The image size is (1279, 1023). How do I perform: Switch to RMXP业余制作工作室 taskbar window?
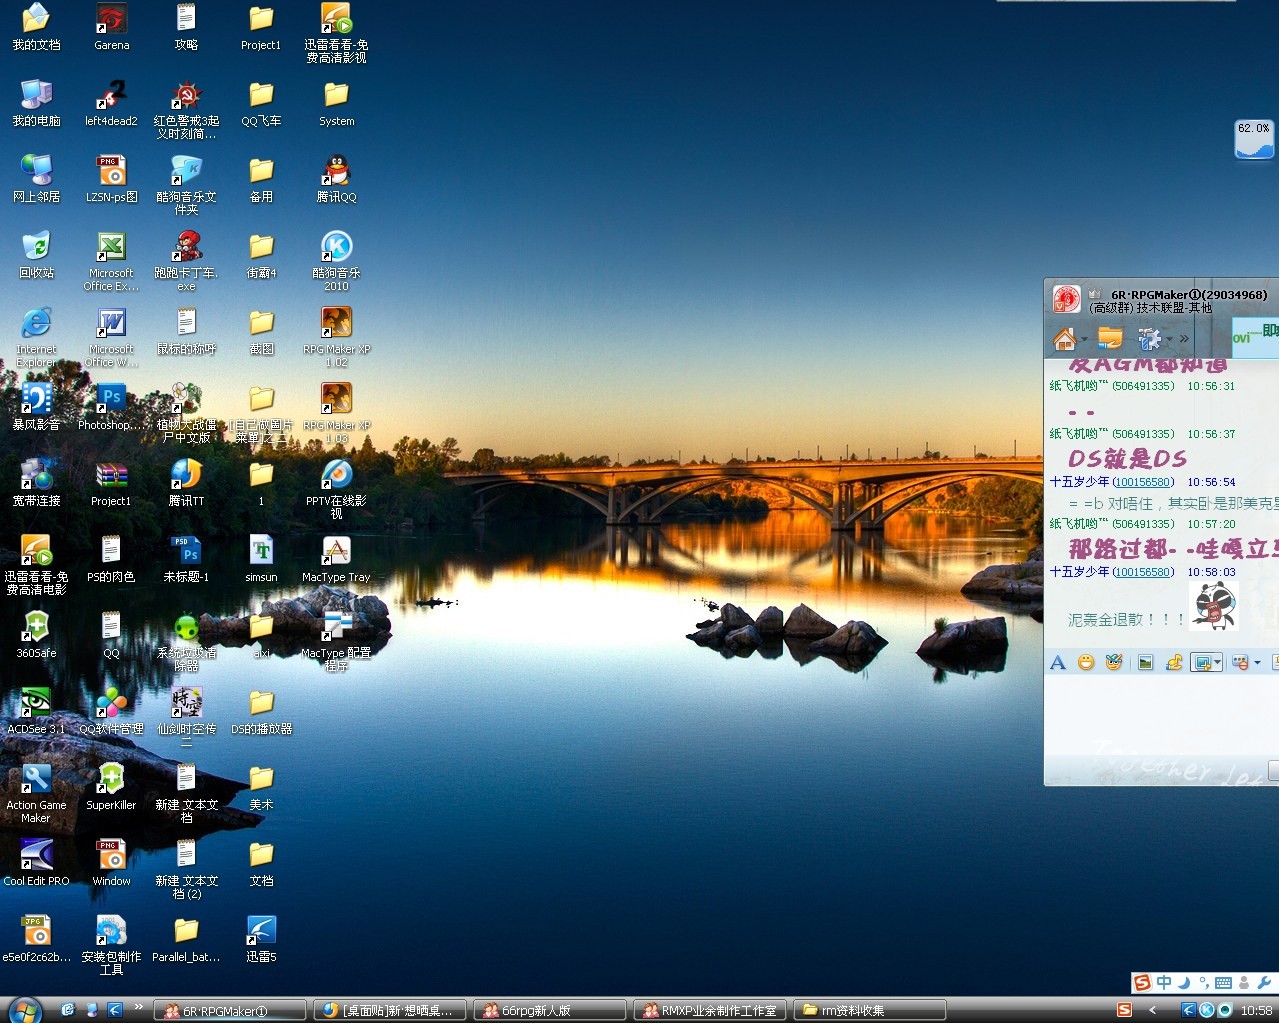(710, 1011)
